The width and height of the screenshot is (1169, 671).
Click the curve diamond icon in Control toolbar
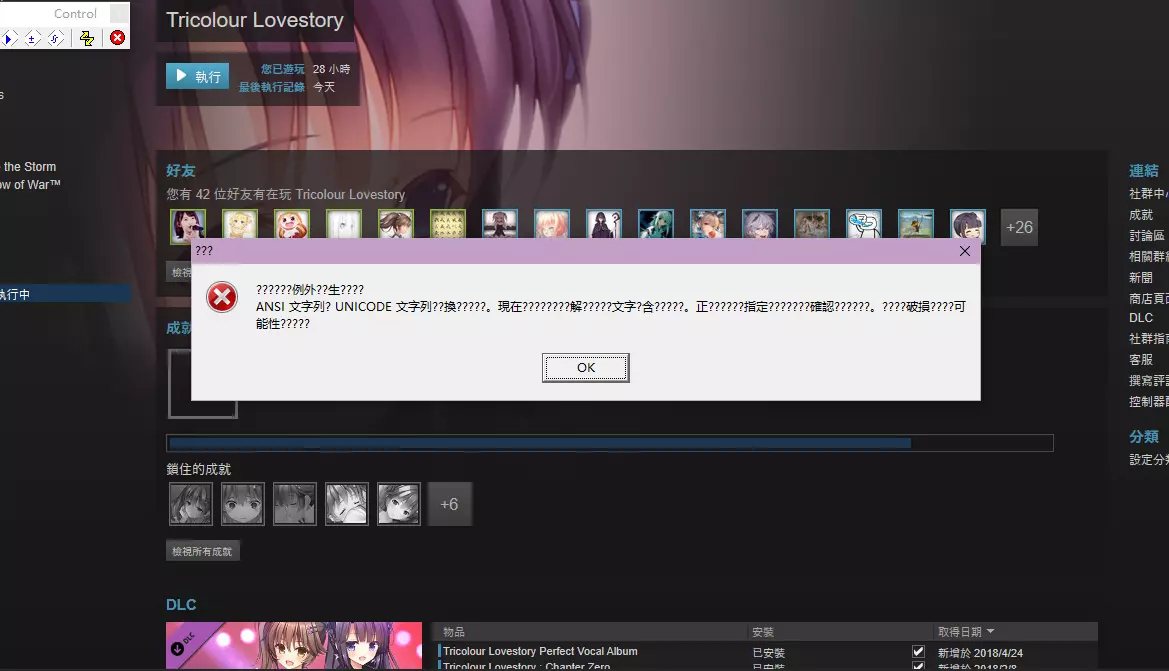(x=55, y=38)
